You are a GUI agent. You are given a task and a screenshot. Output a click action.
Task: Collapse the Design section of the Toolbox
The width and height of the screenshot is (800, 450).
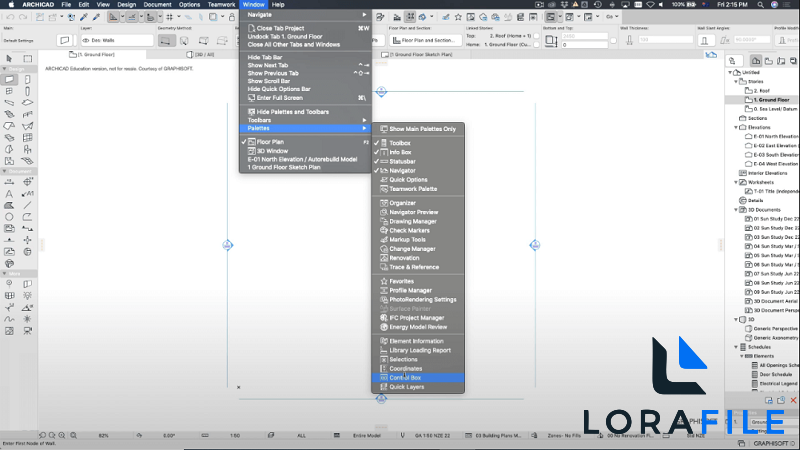[5, 69]
